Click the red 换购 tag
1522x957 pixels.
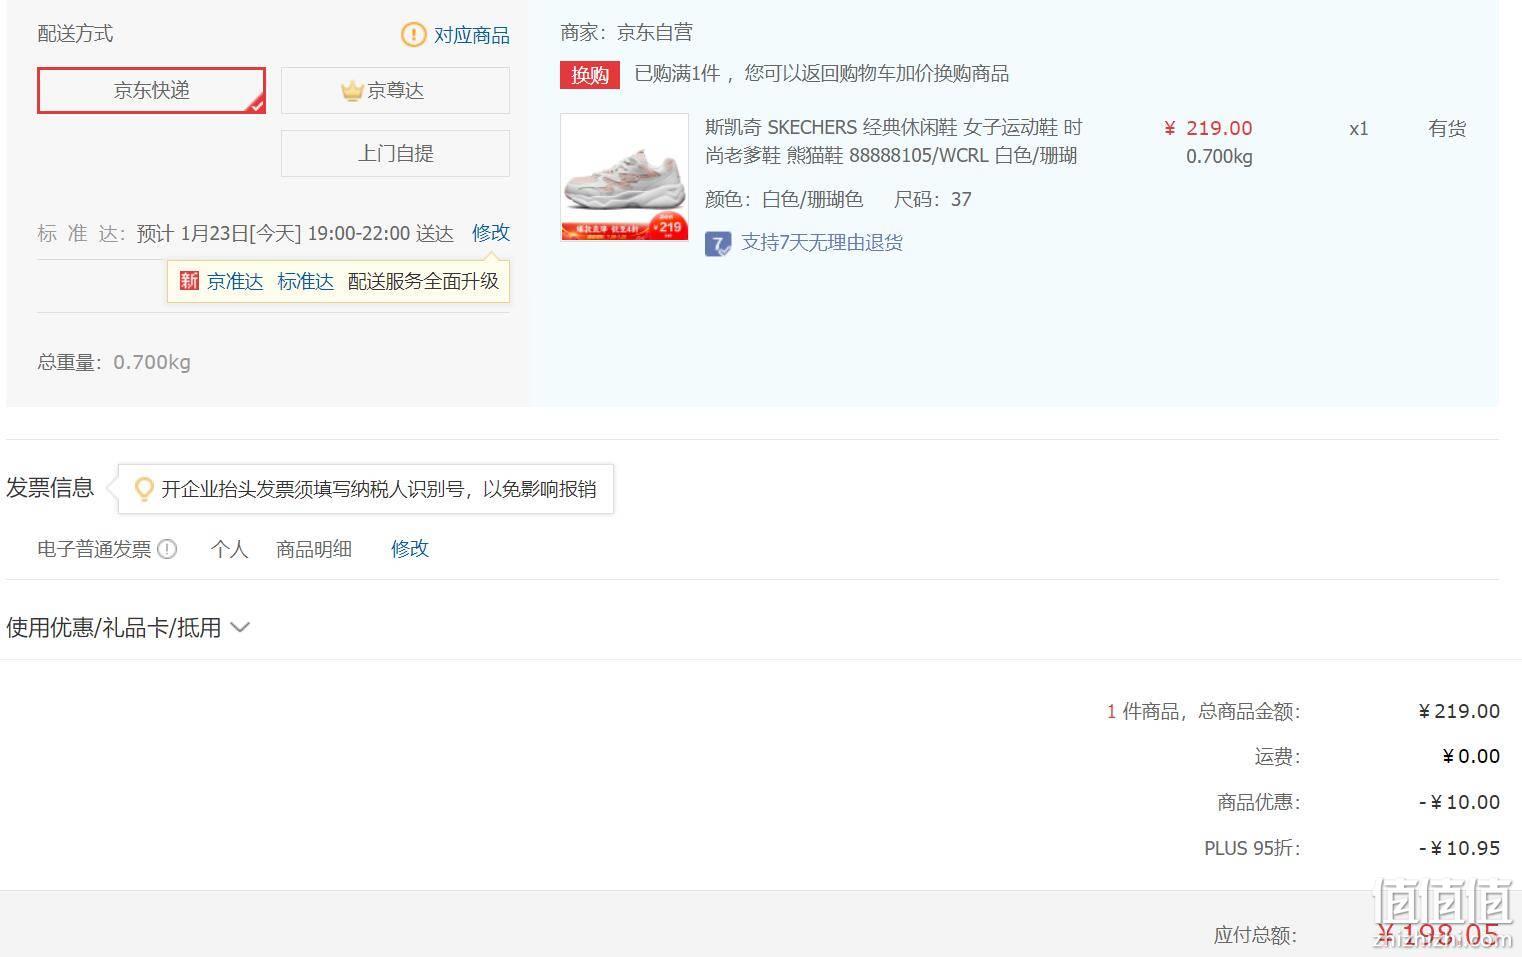point(590,75)
